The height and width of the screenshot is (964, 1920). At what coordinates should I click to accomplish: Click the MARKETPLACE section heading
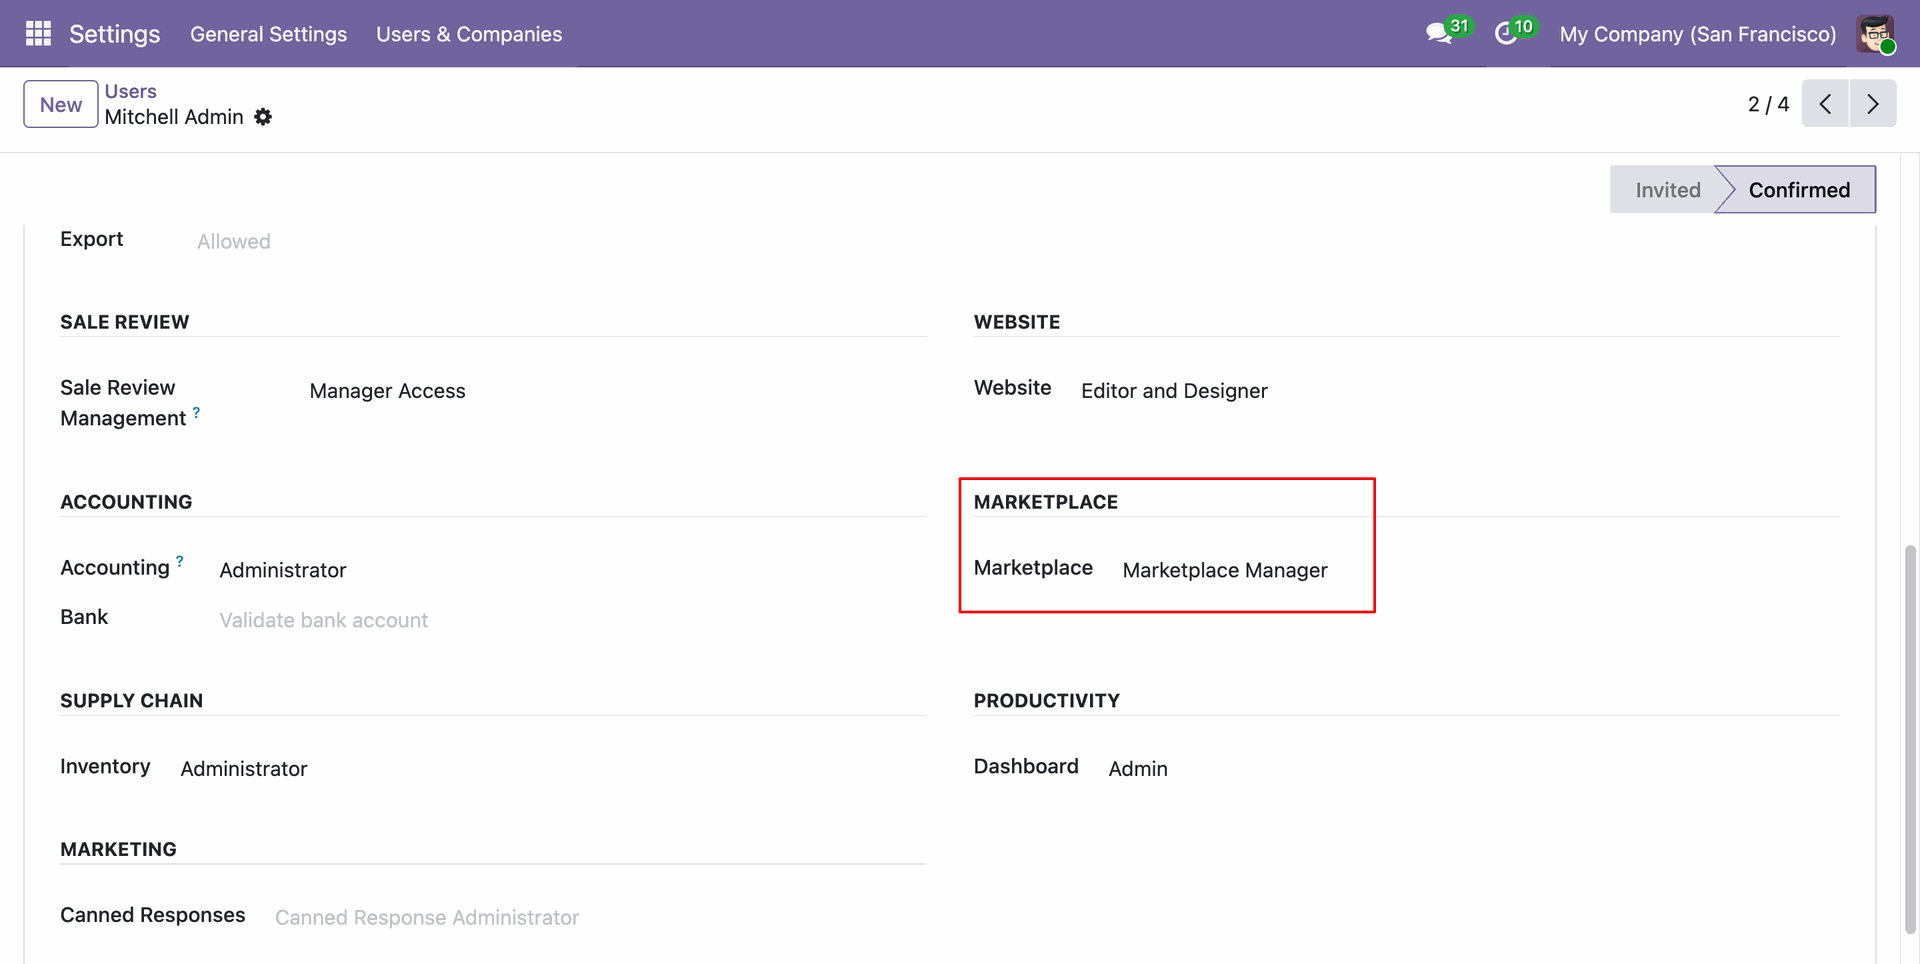click(x=1046, y=502)
